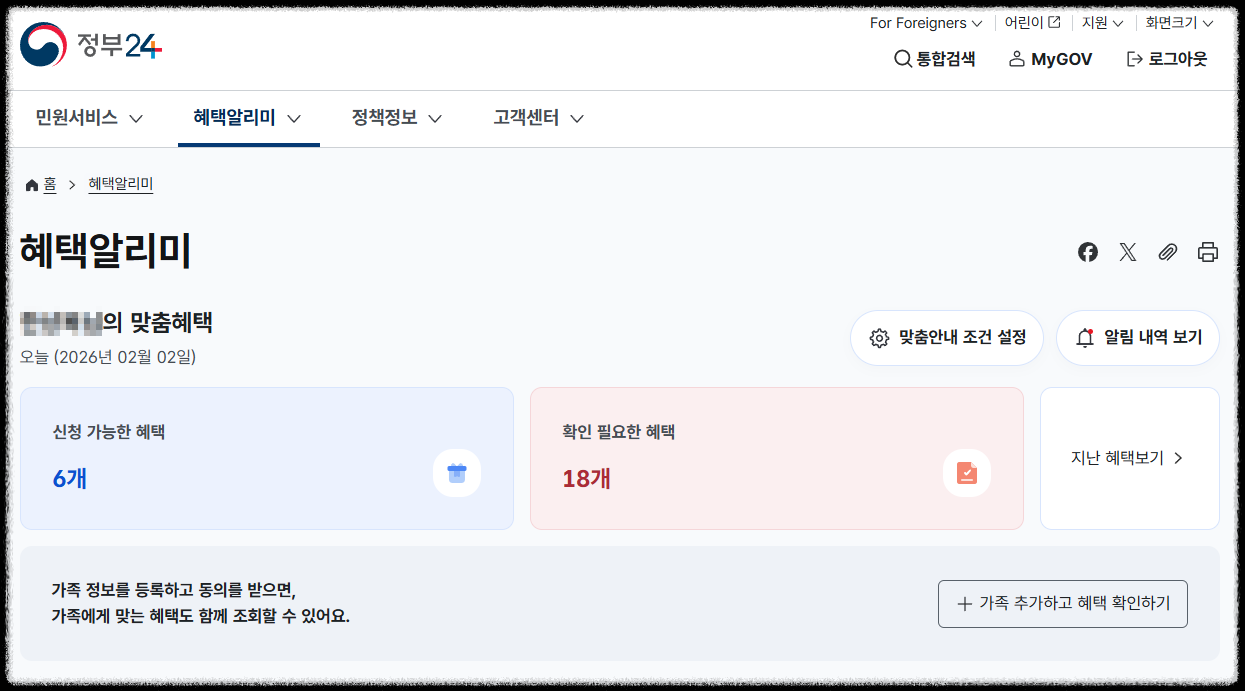The width and height of the screenshot is (1245, 691).
Task: Open the 지원 dropdown
Action: [1100, 22]
